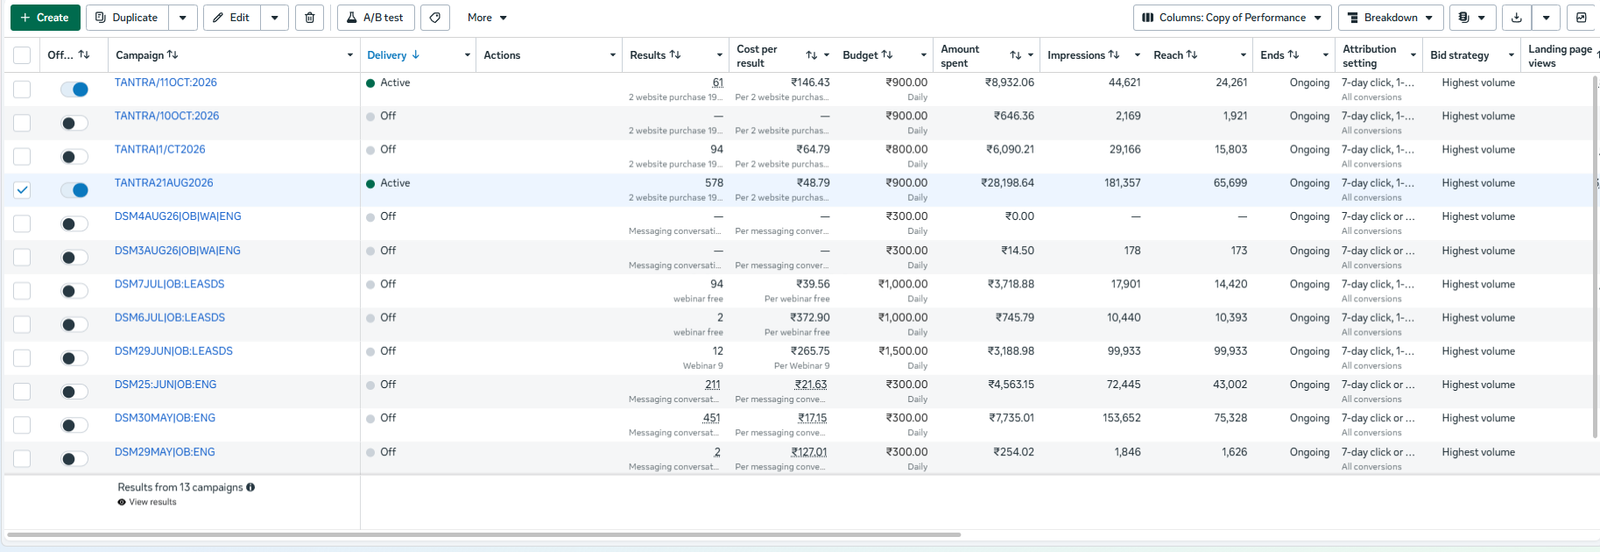This screenshot has height=552, width=1600.
Task: Click the 451 results value for DSM30MAY|OB:ENG
Action: point(712,418)
